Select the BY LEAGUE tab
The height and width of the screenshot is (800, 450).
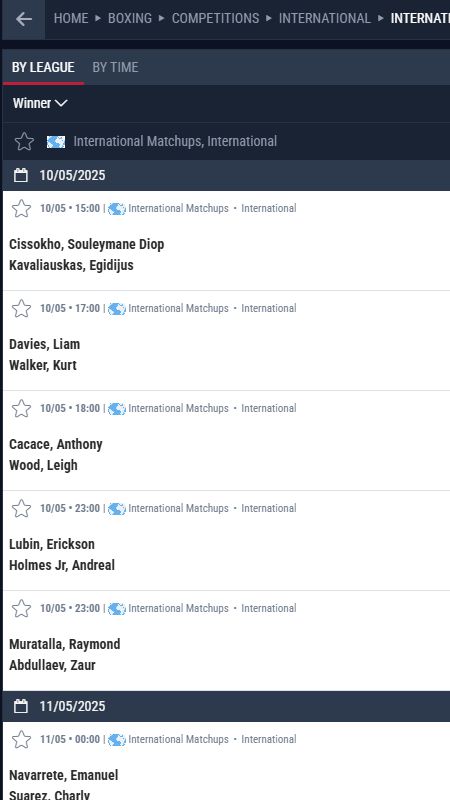[x=43, y=67]
